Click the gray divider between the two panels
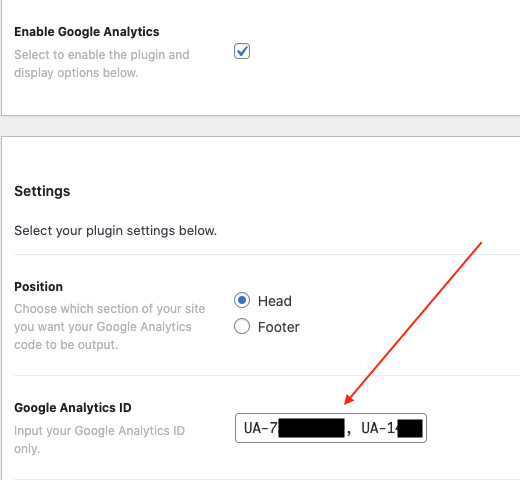This screenshot has width=520, height=480. click(x=260, y=126)
